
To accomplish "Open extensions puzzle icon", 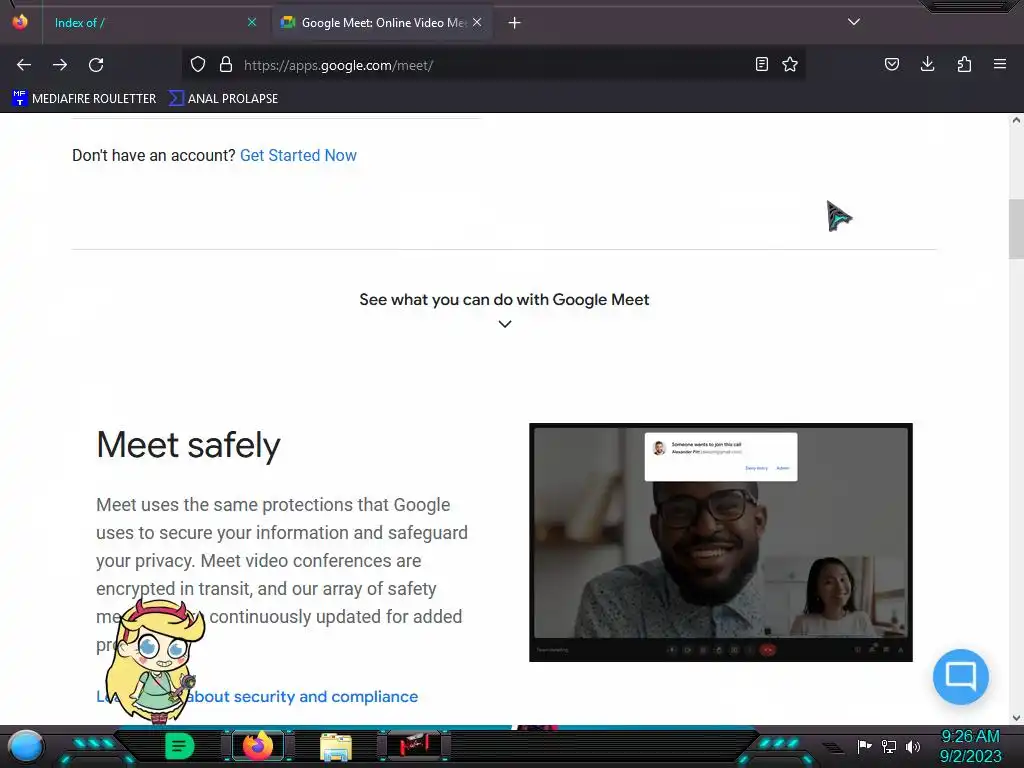I will tap(964, 64).
